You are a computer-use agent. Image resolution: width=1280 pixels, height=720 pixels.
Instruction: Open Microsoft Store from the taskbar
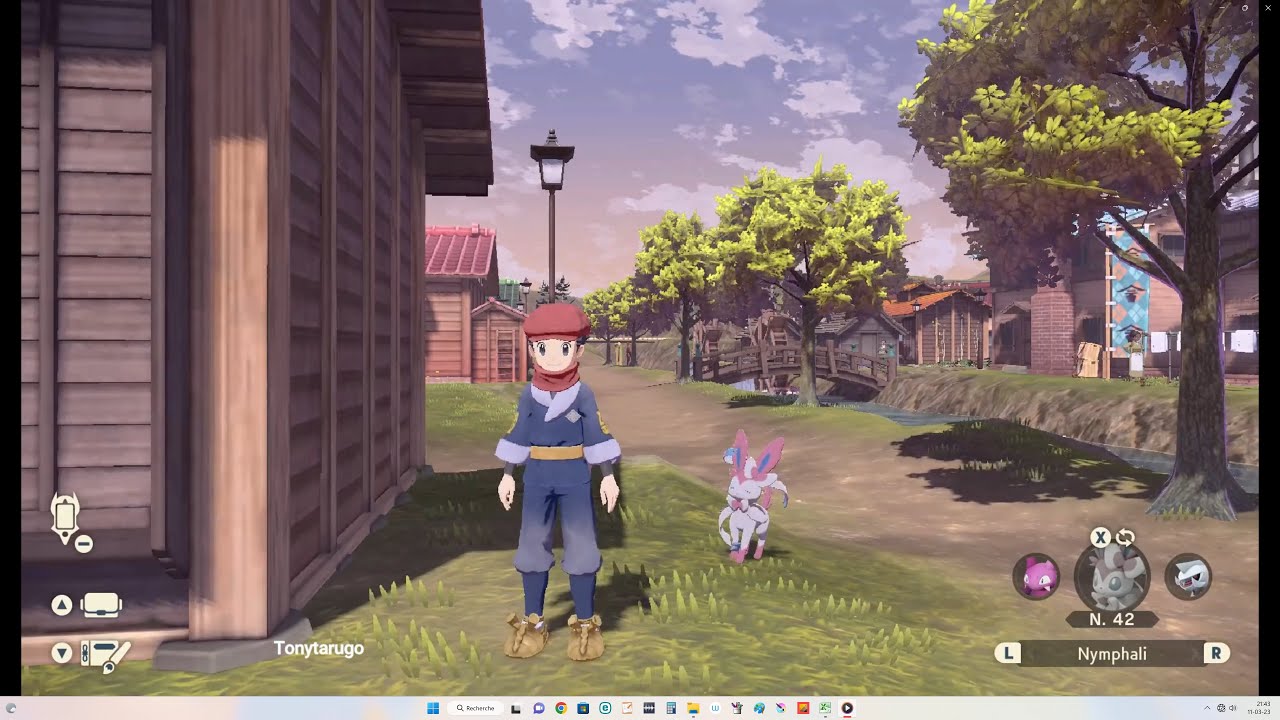click(583, 708)
